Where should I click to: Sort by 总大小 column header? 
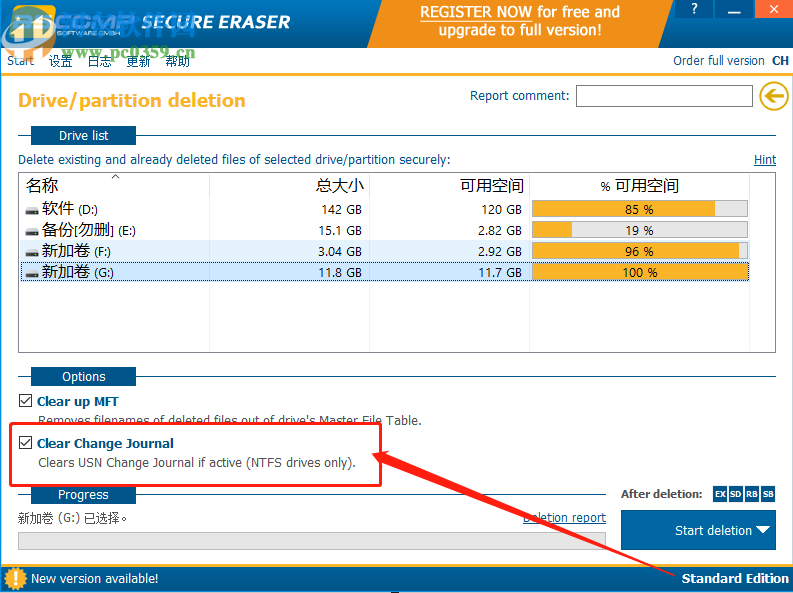click(289, 186)
